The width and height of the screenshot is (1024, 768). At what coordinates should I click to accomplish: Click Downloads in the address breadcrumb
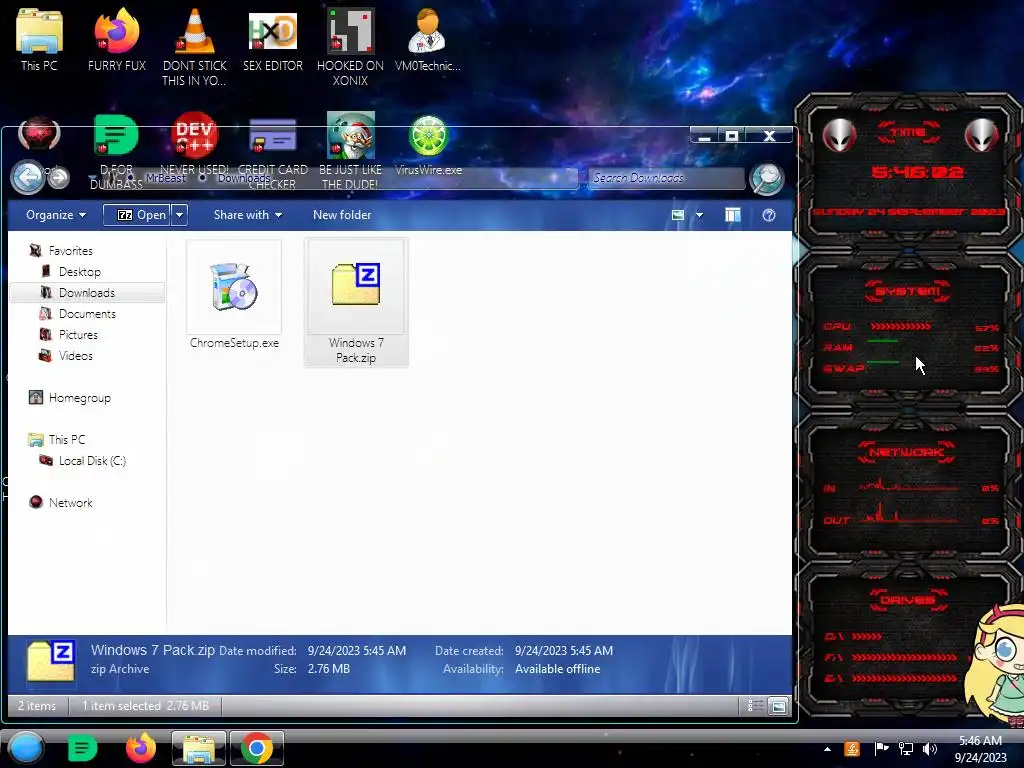[x=244, y=178]
